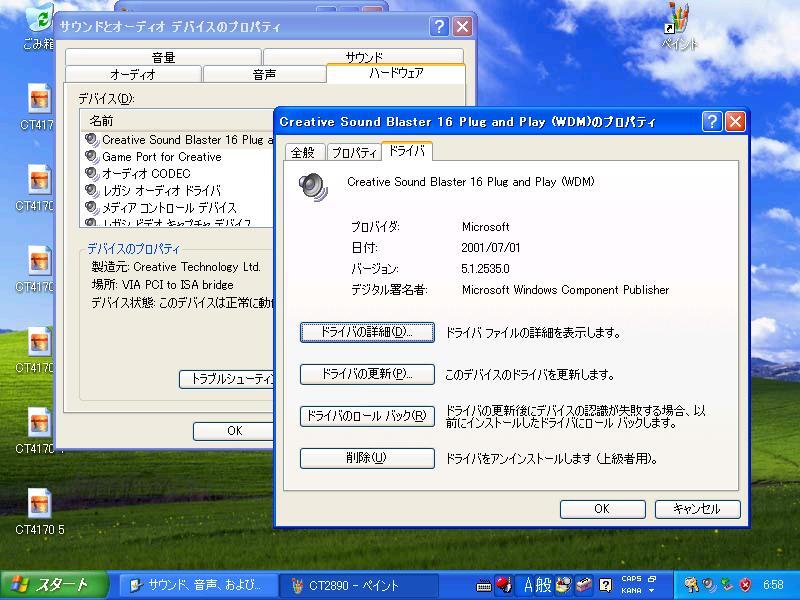Click the キャンセル button
Screen dimensions: 800x600
pyautogui.click(x=697, y=509)
